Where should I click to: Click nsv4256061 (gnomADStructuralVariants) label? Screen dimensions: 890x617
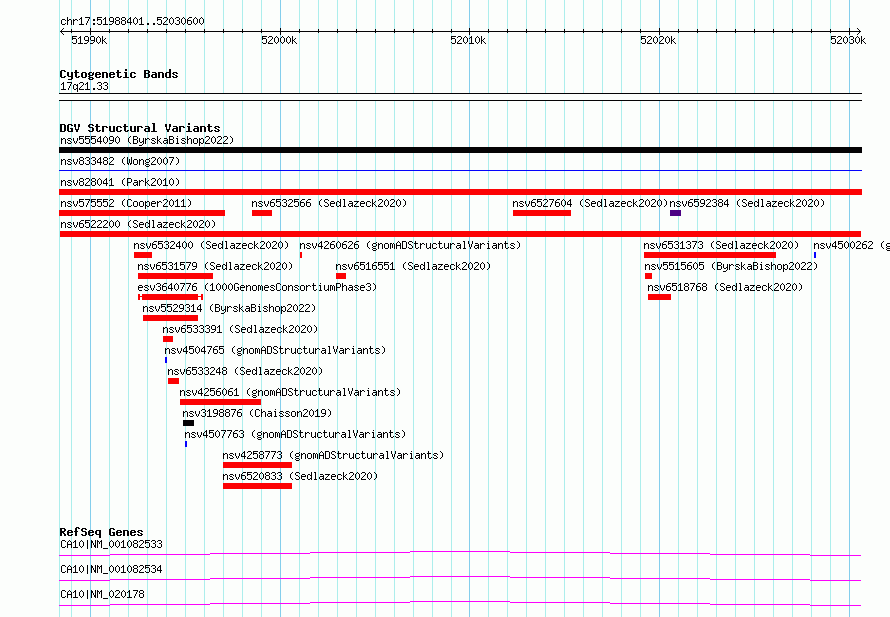click(x=290, y=392)
